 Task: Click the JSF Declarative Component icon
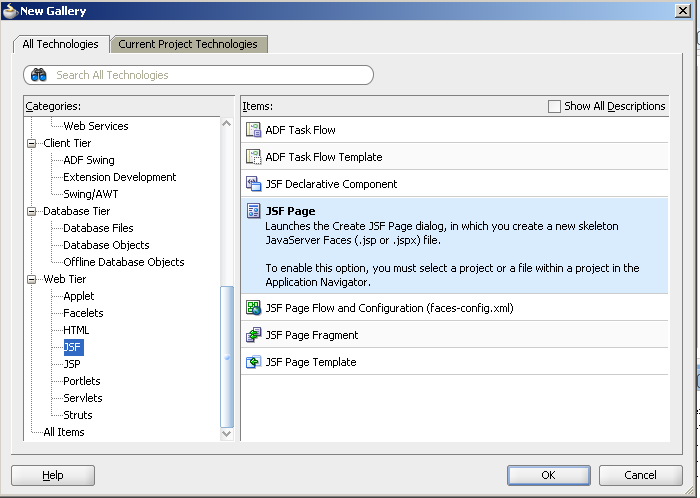[254, 184]
